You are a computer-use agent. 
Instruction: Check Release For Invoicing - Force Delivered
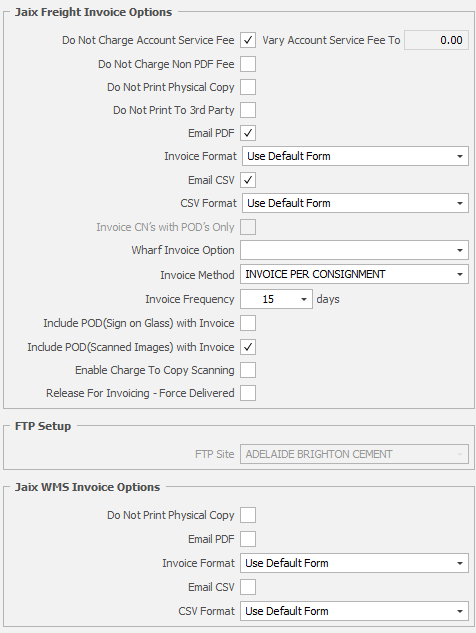(x=248, y=393)
